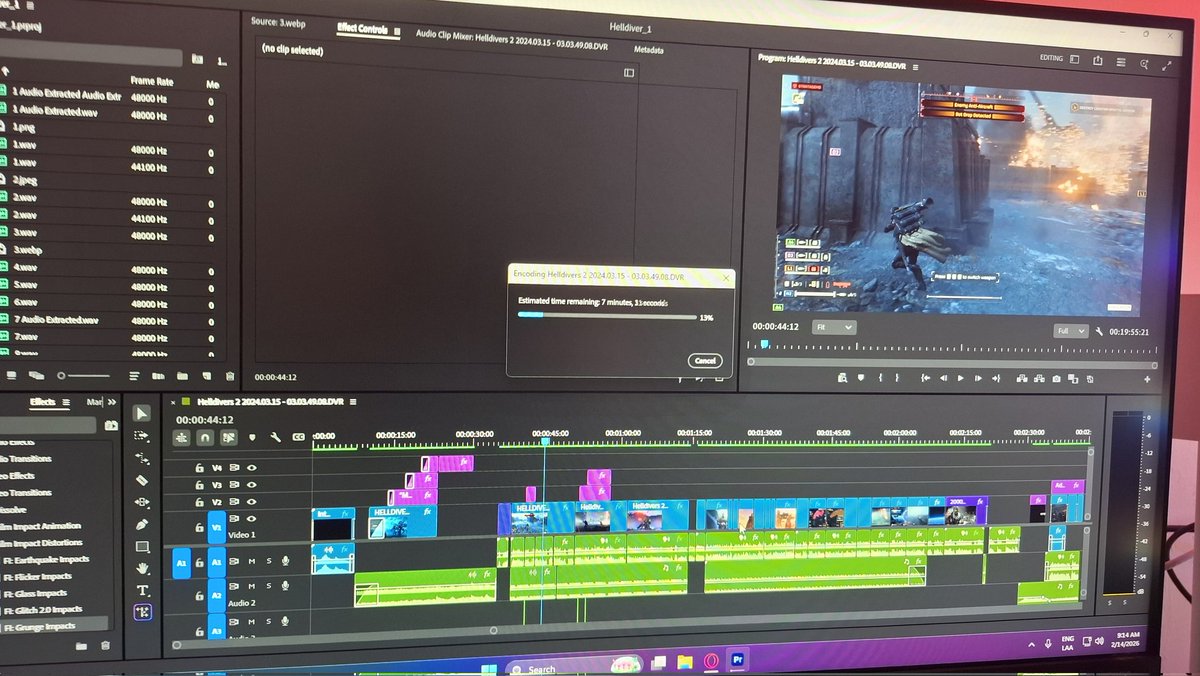
Task: Step back one frame in Program monitor
Action: (x=942, y=378)
